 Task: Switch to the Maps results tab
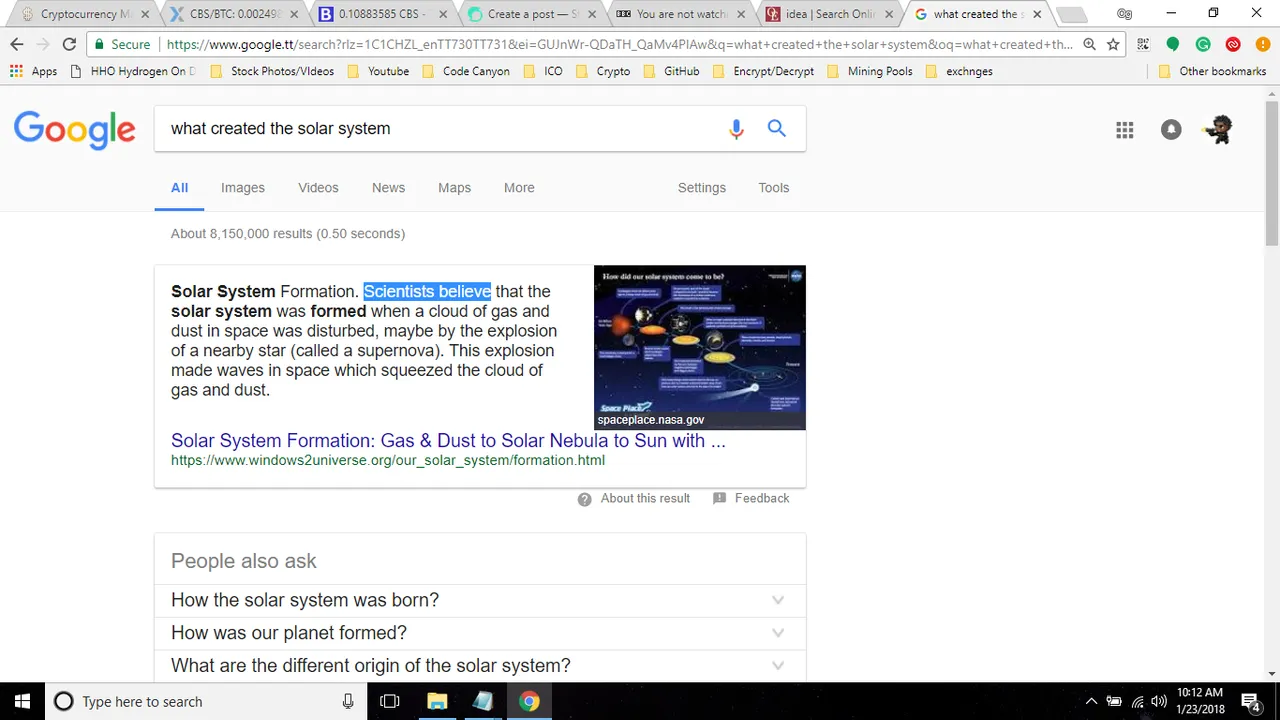pos(454,188)
